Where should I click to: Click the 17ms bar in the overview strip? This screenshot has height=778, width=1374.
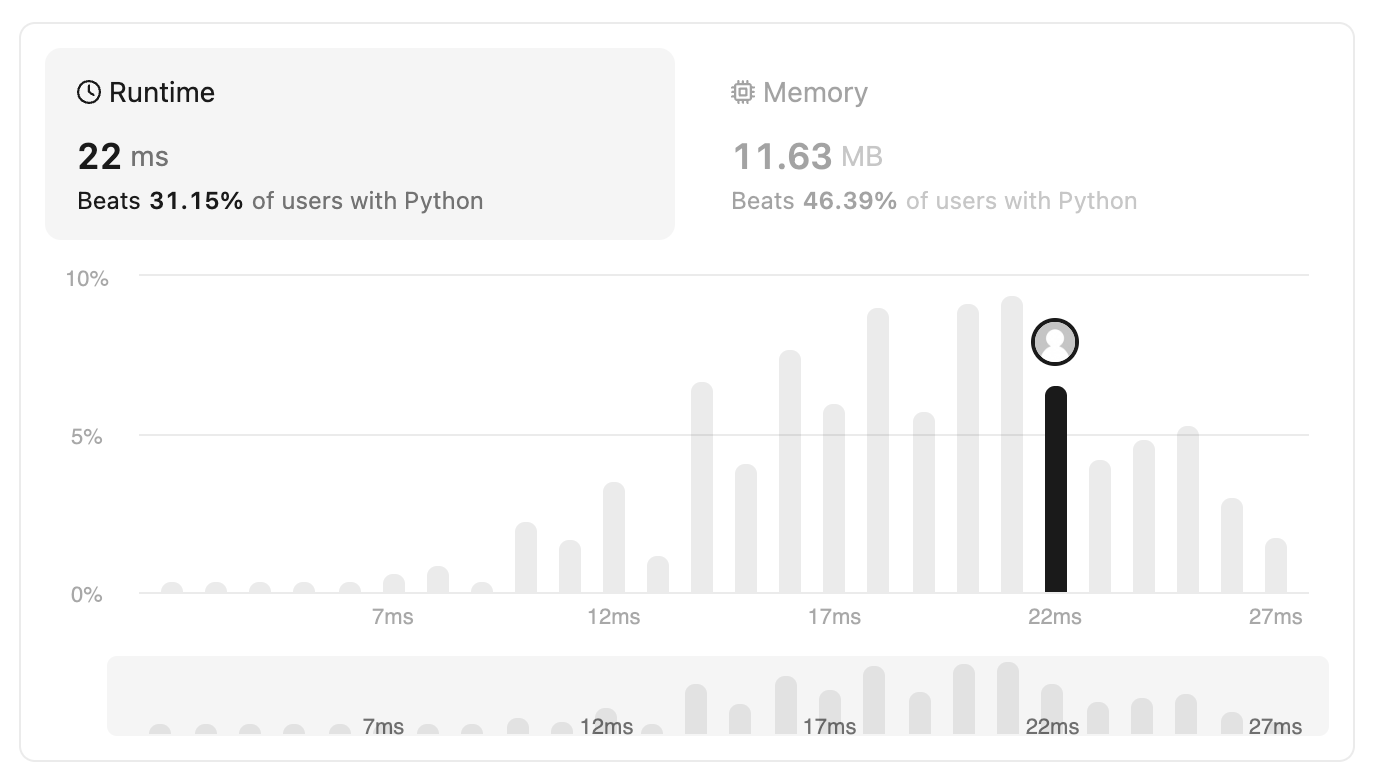point(830,713)
